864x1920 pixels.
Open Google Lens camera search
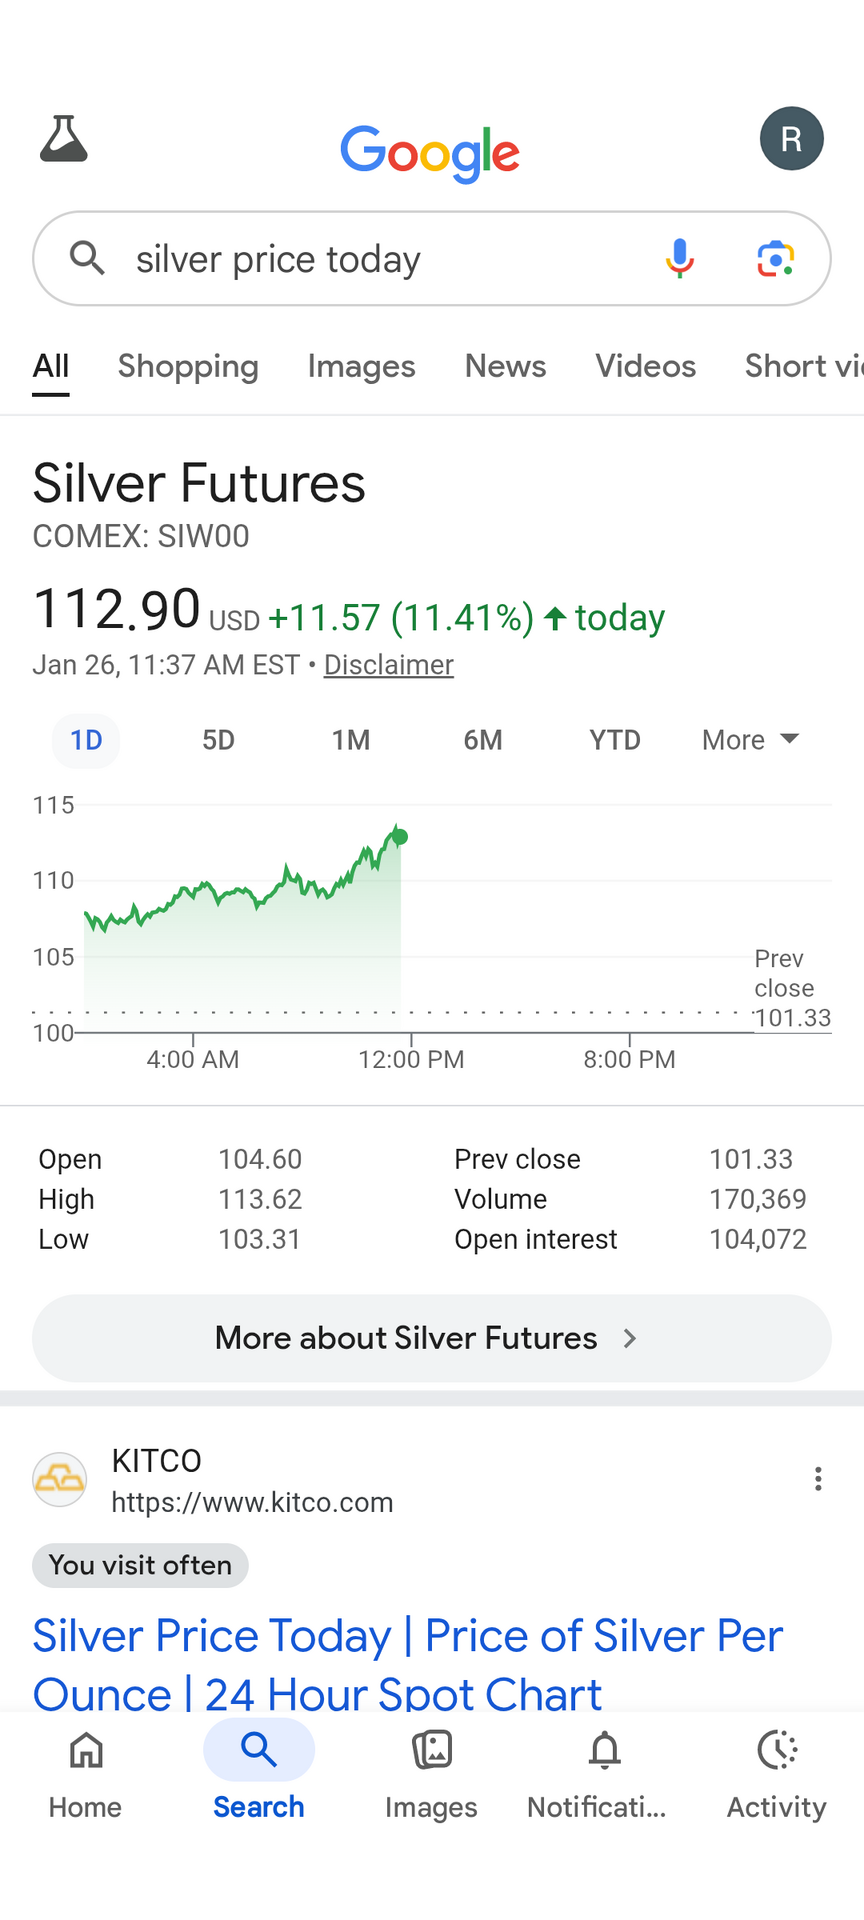click(x=775, y=258)
